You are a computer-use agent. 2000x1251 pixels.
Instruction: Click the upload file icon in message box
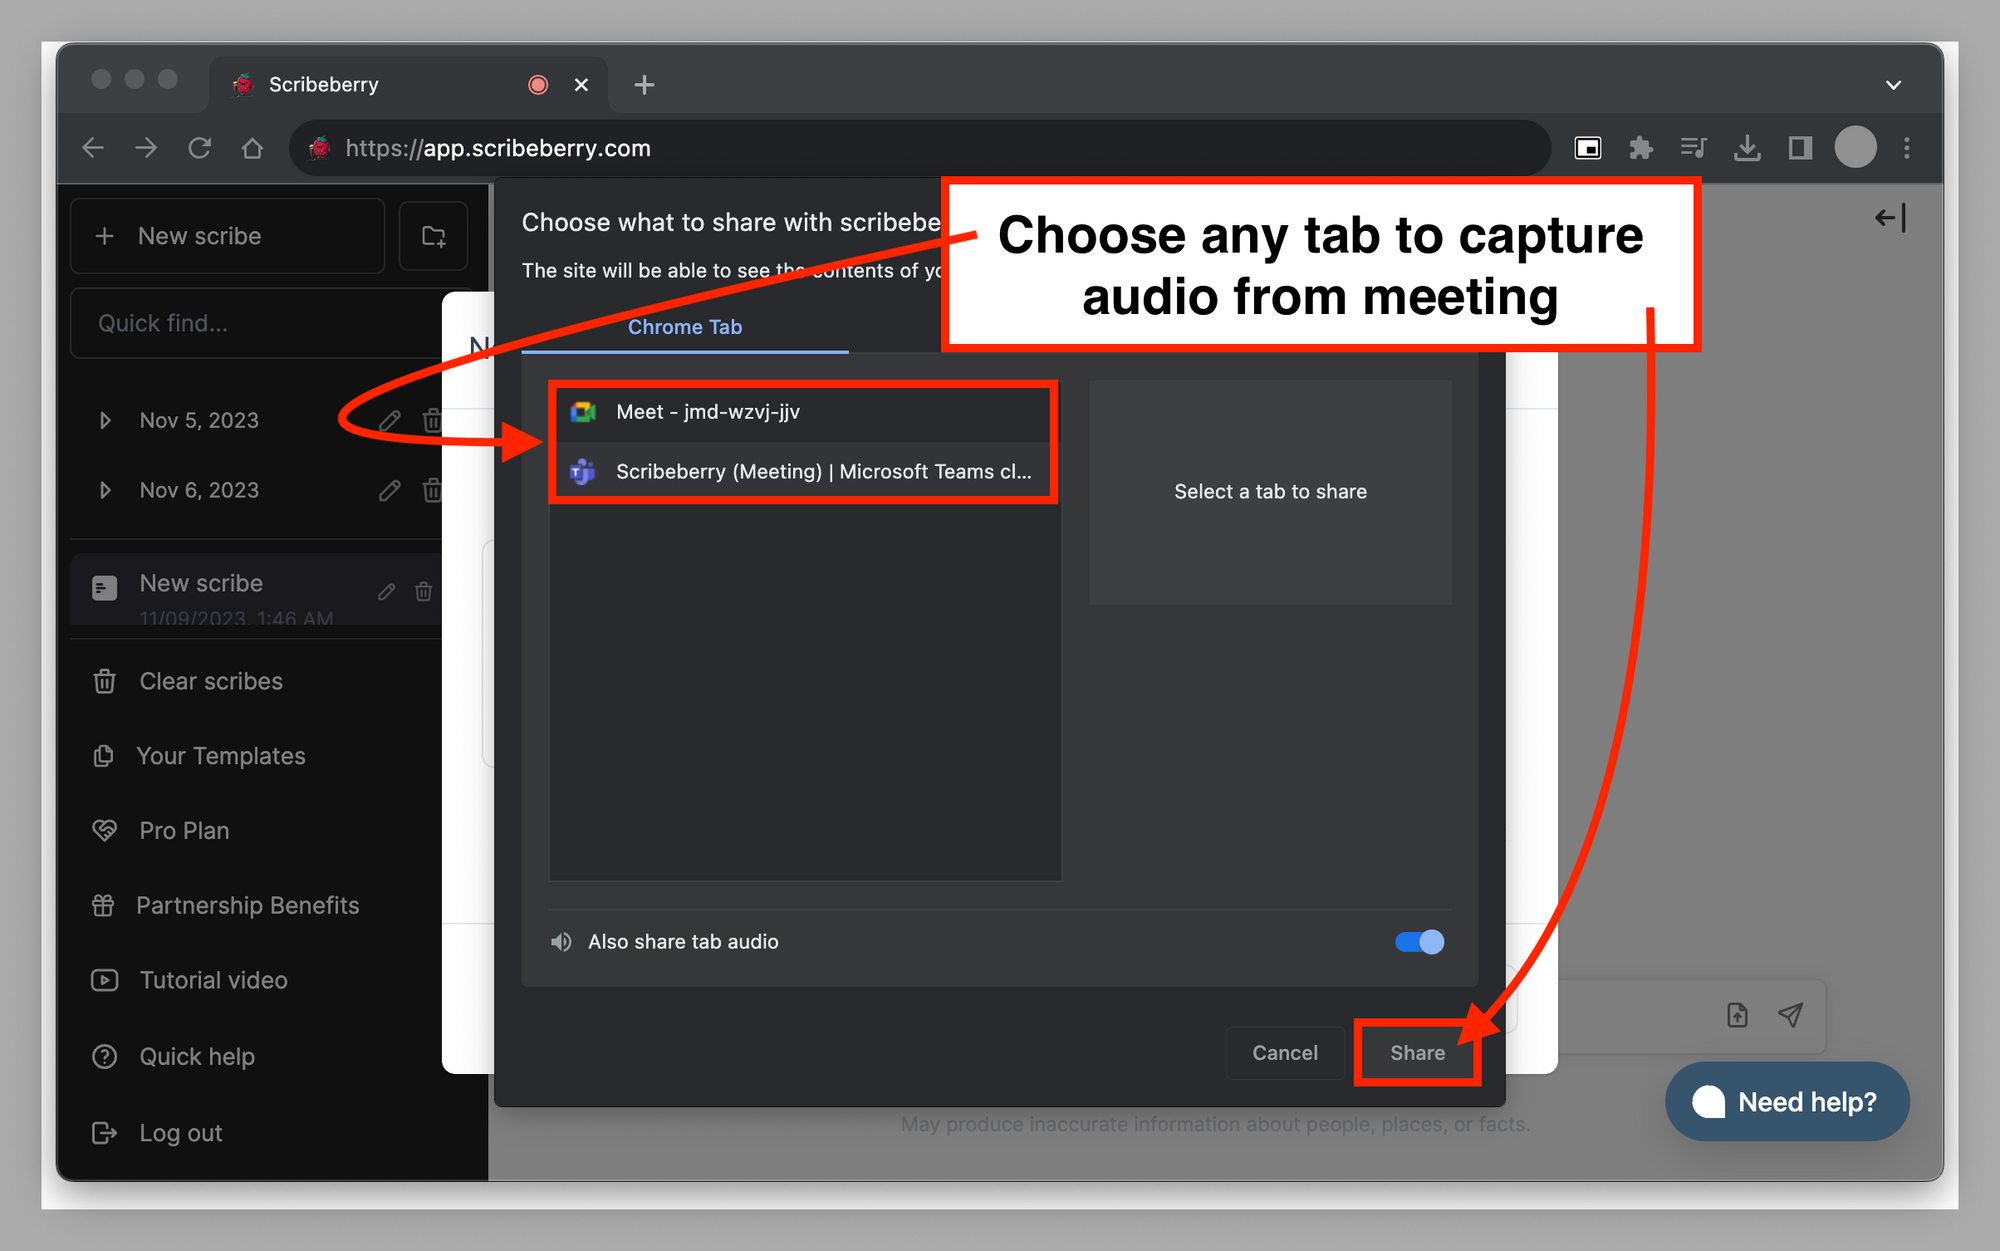point(1737,1015)
